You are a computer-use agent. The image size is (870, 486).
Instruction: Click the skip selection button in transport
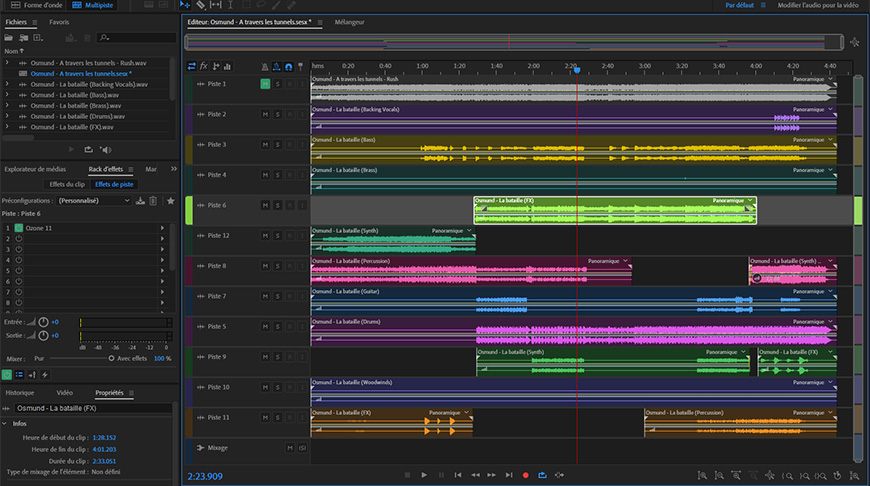tap(559, 475)
